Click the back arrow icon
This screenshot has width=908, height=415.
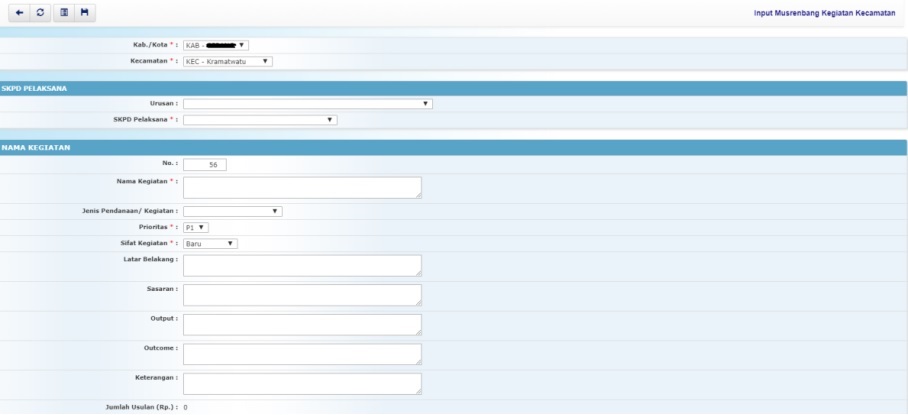[x=19, y=13]
